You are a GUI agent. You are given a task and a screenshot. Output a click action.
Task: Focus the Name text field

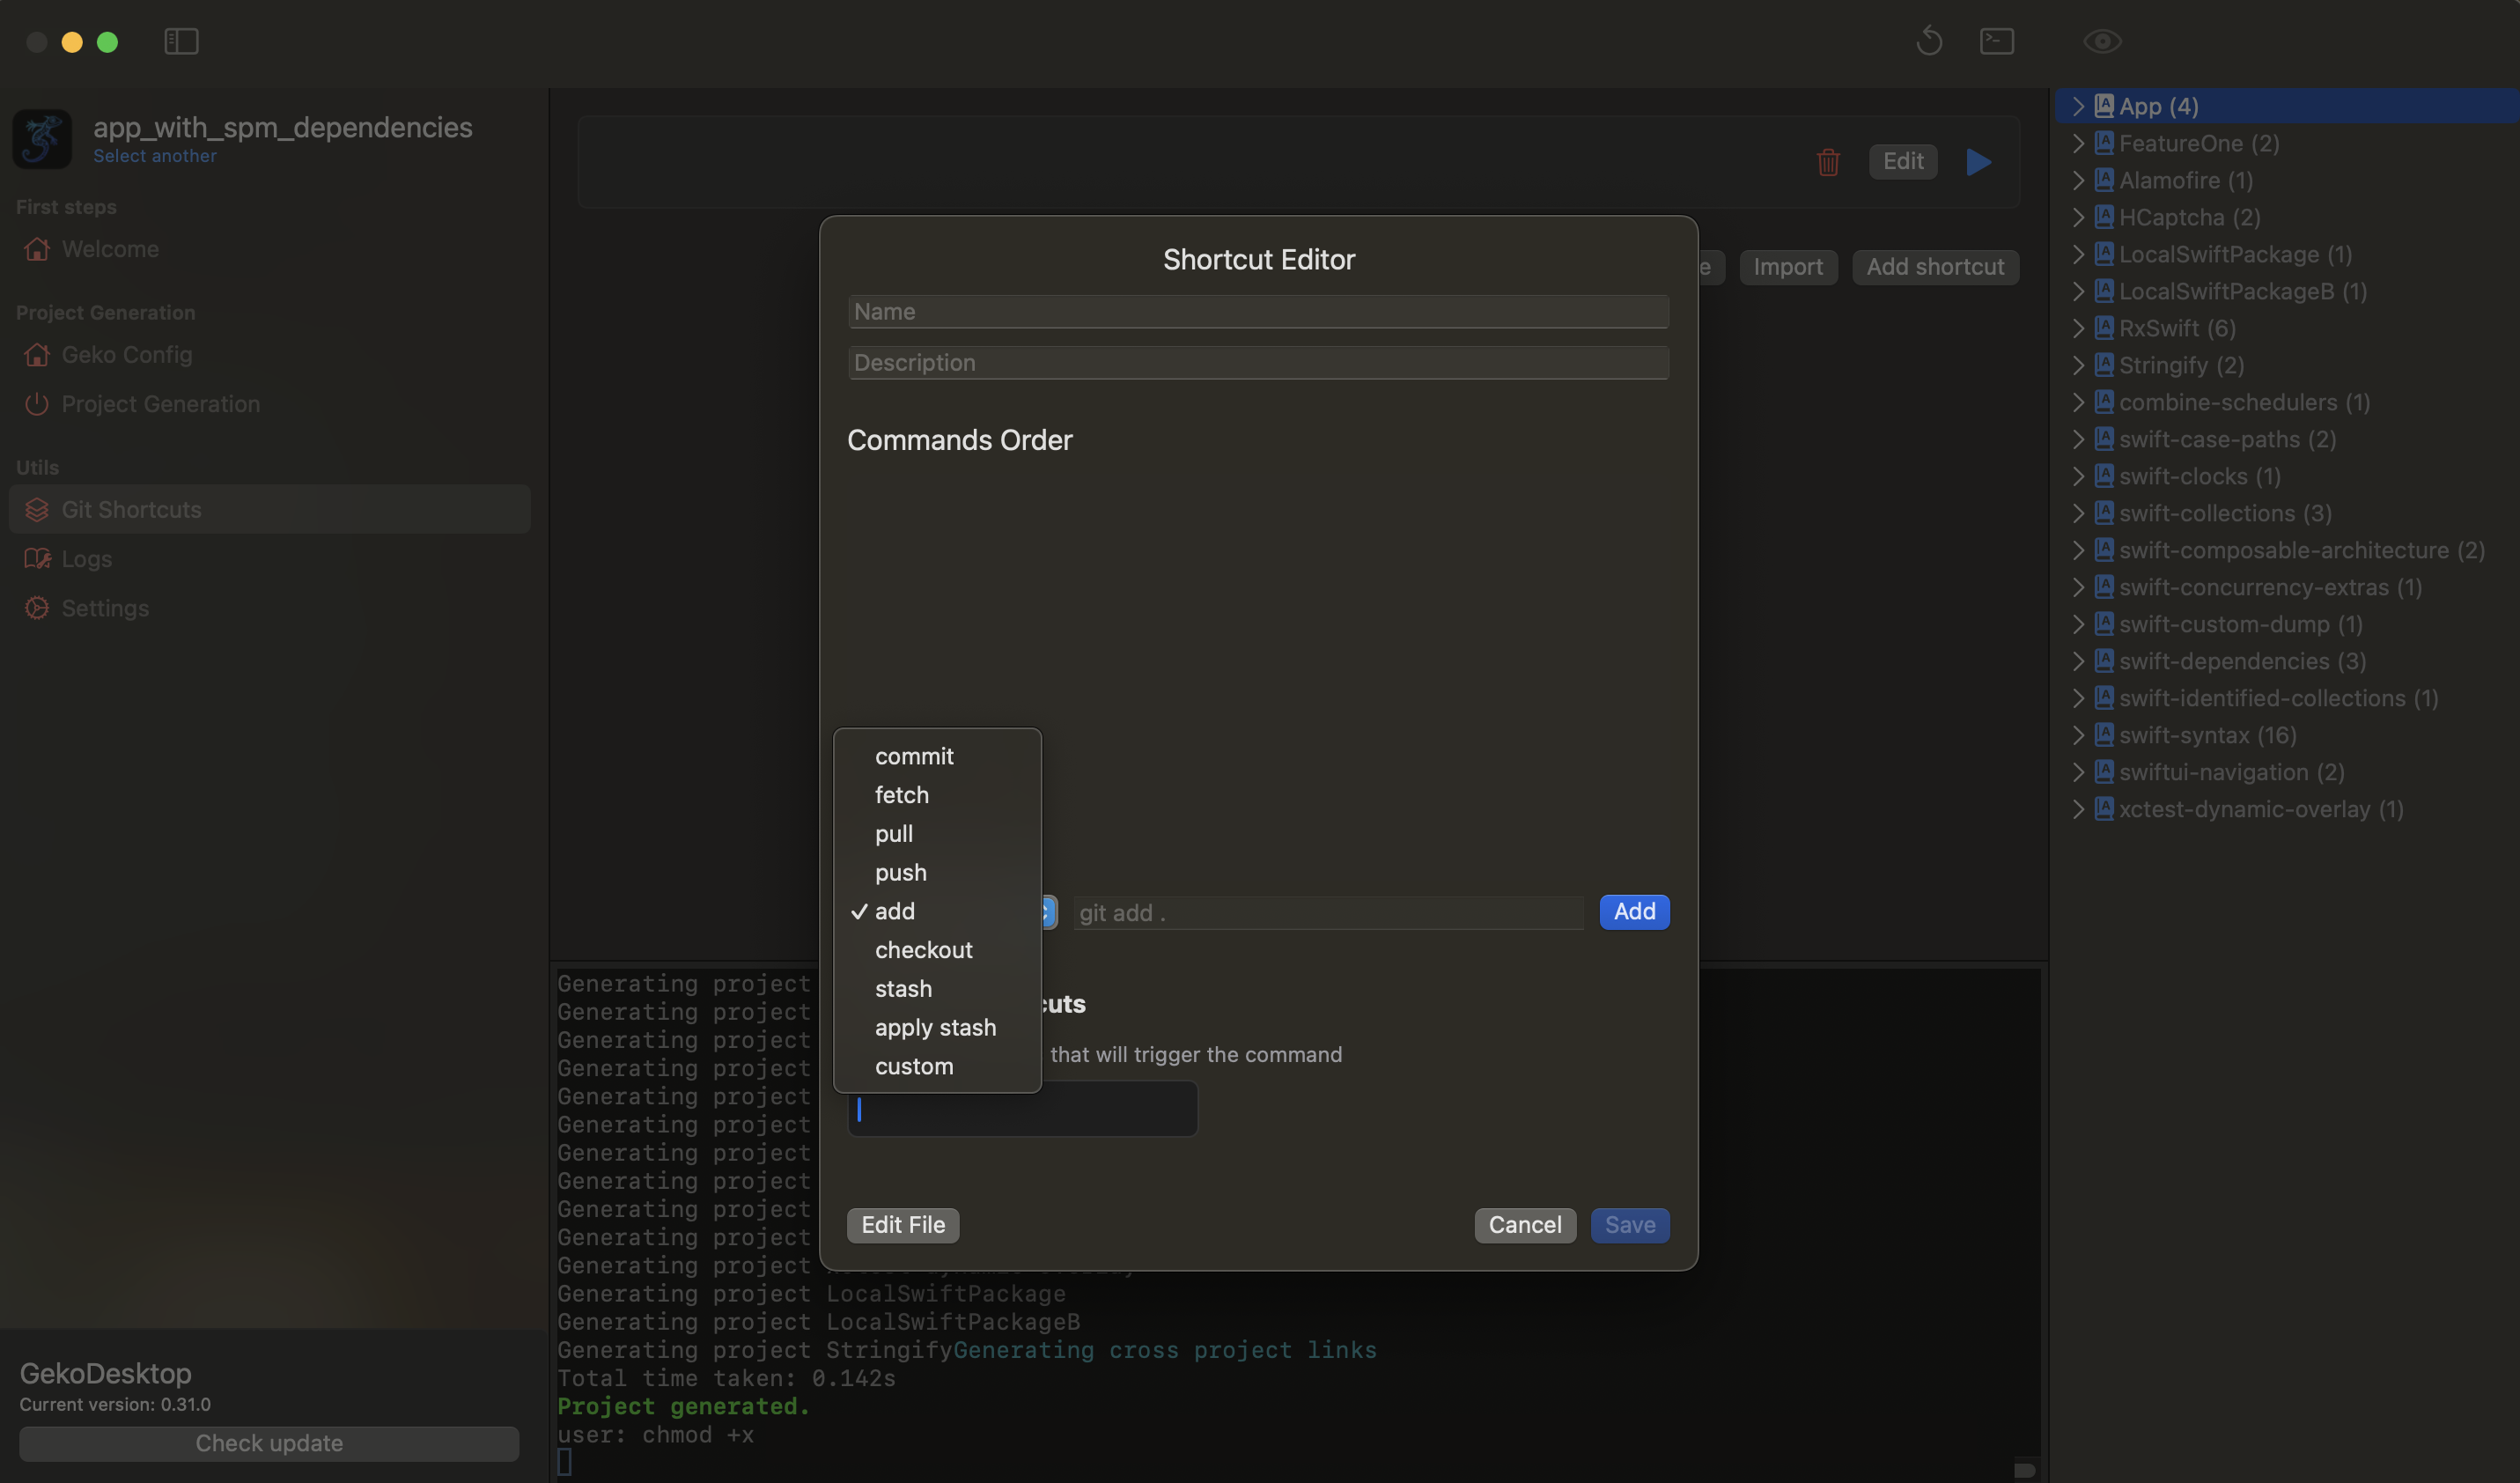point(1257,312)
